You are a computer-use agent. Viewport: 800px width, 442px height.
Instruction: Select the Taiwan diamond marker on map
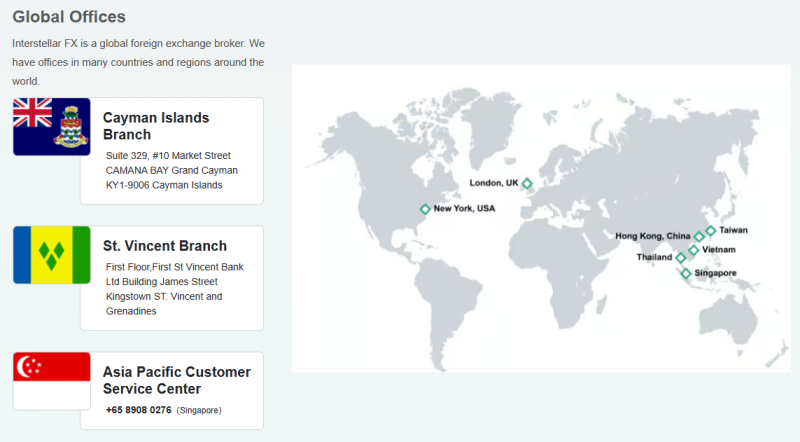(x=711, y=231)
